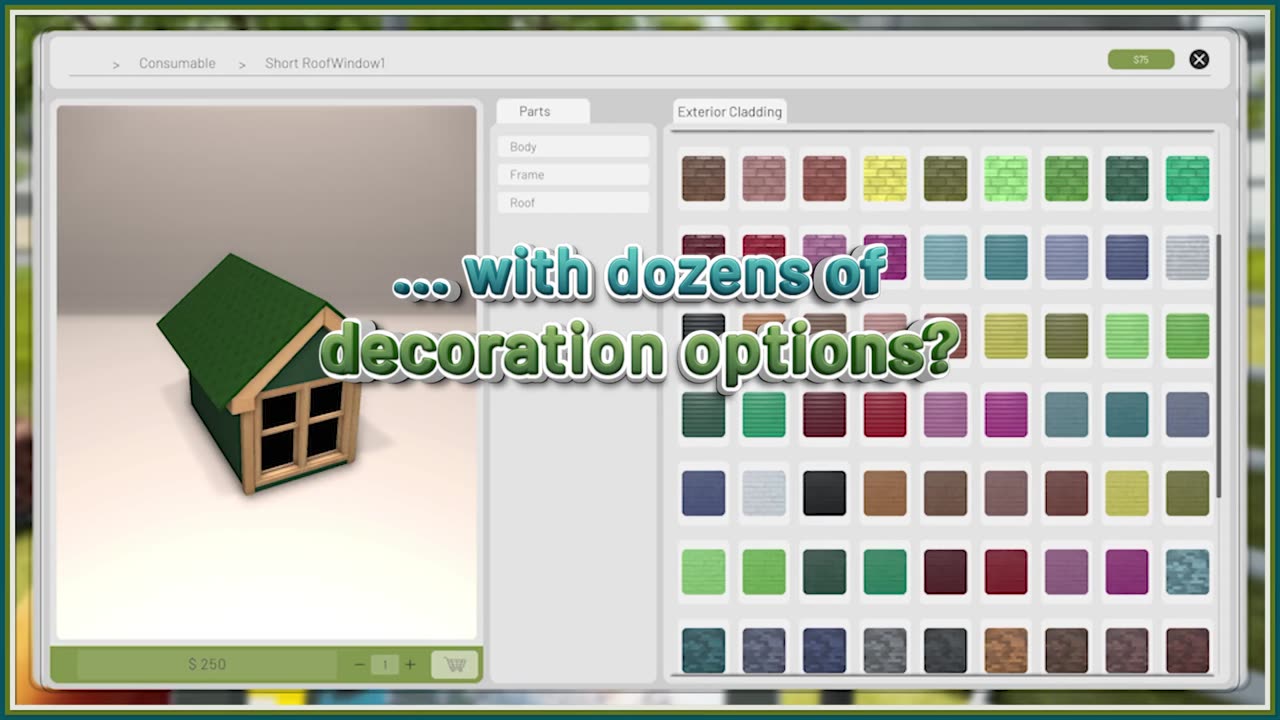Viewport: 1280px width, 720px height.
Task: Close the item customization window
Action: point(1199,60)
